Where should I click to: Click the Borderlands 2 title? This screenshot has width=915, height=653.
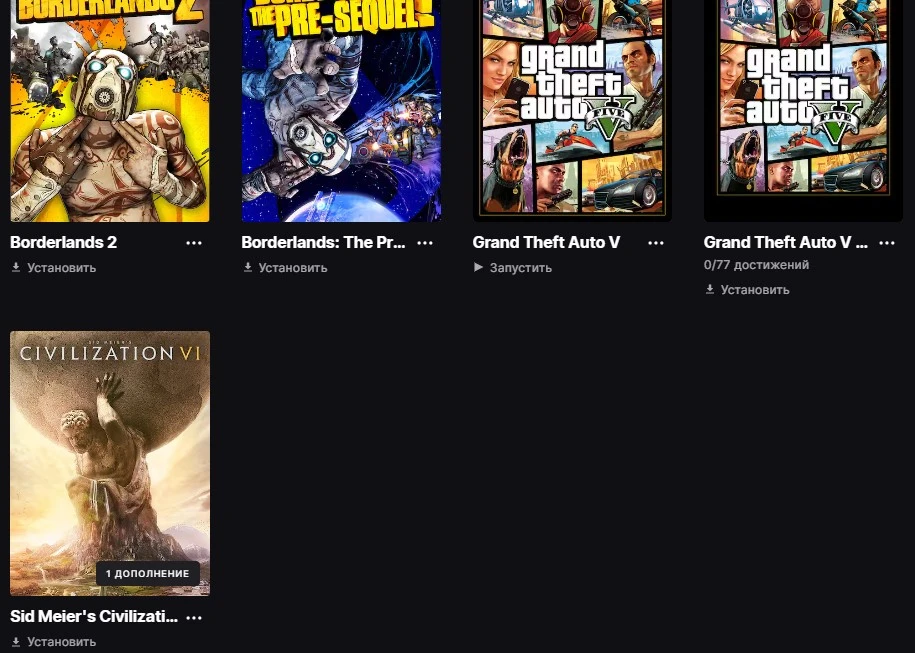[64, 242]
